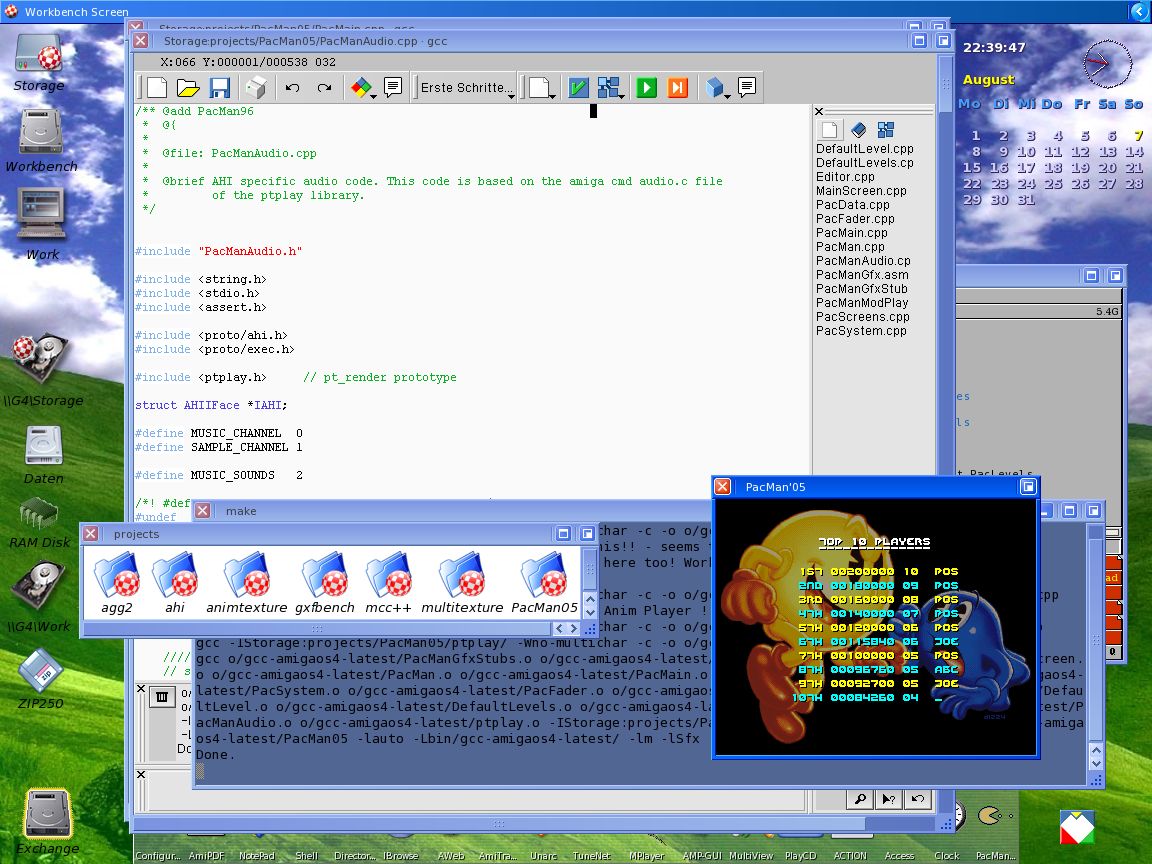
Task: Click the printer icon in the editor toolbar
Action: pyautogui.click(x=256, y=87)
